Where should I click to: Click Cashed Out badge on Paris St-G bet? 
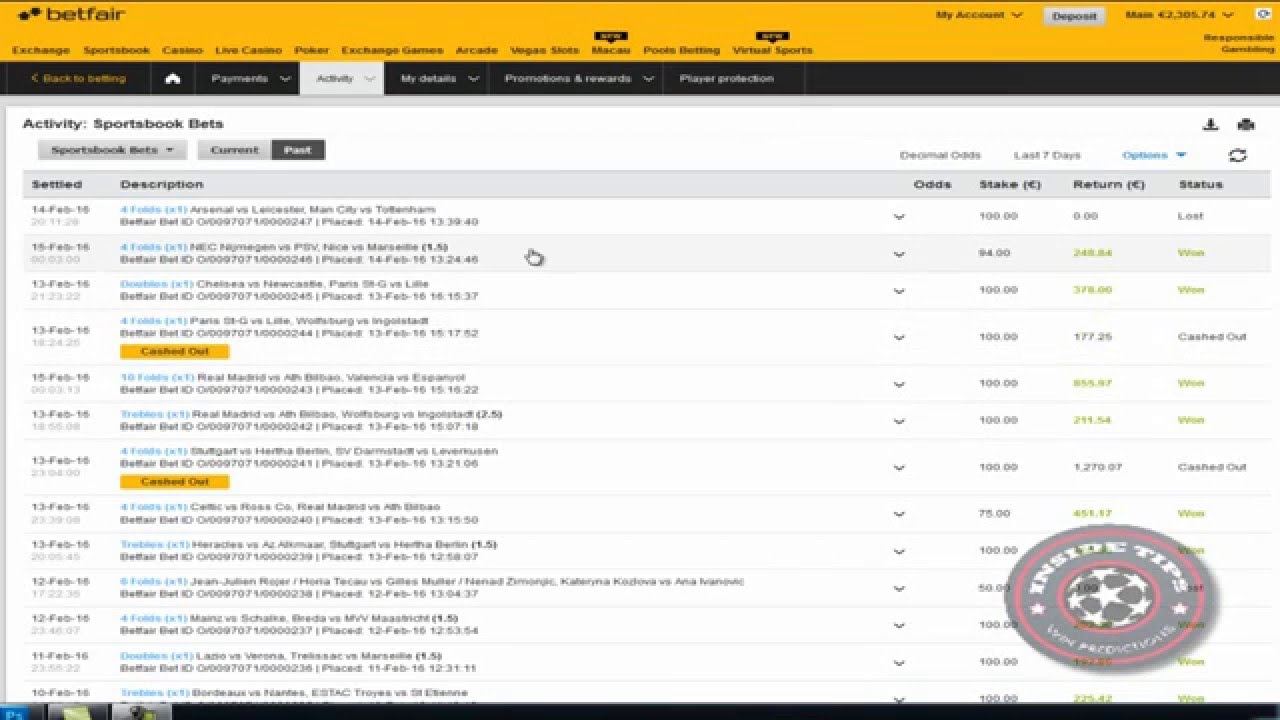pos(175,351)
